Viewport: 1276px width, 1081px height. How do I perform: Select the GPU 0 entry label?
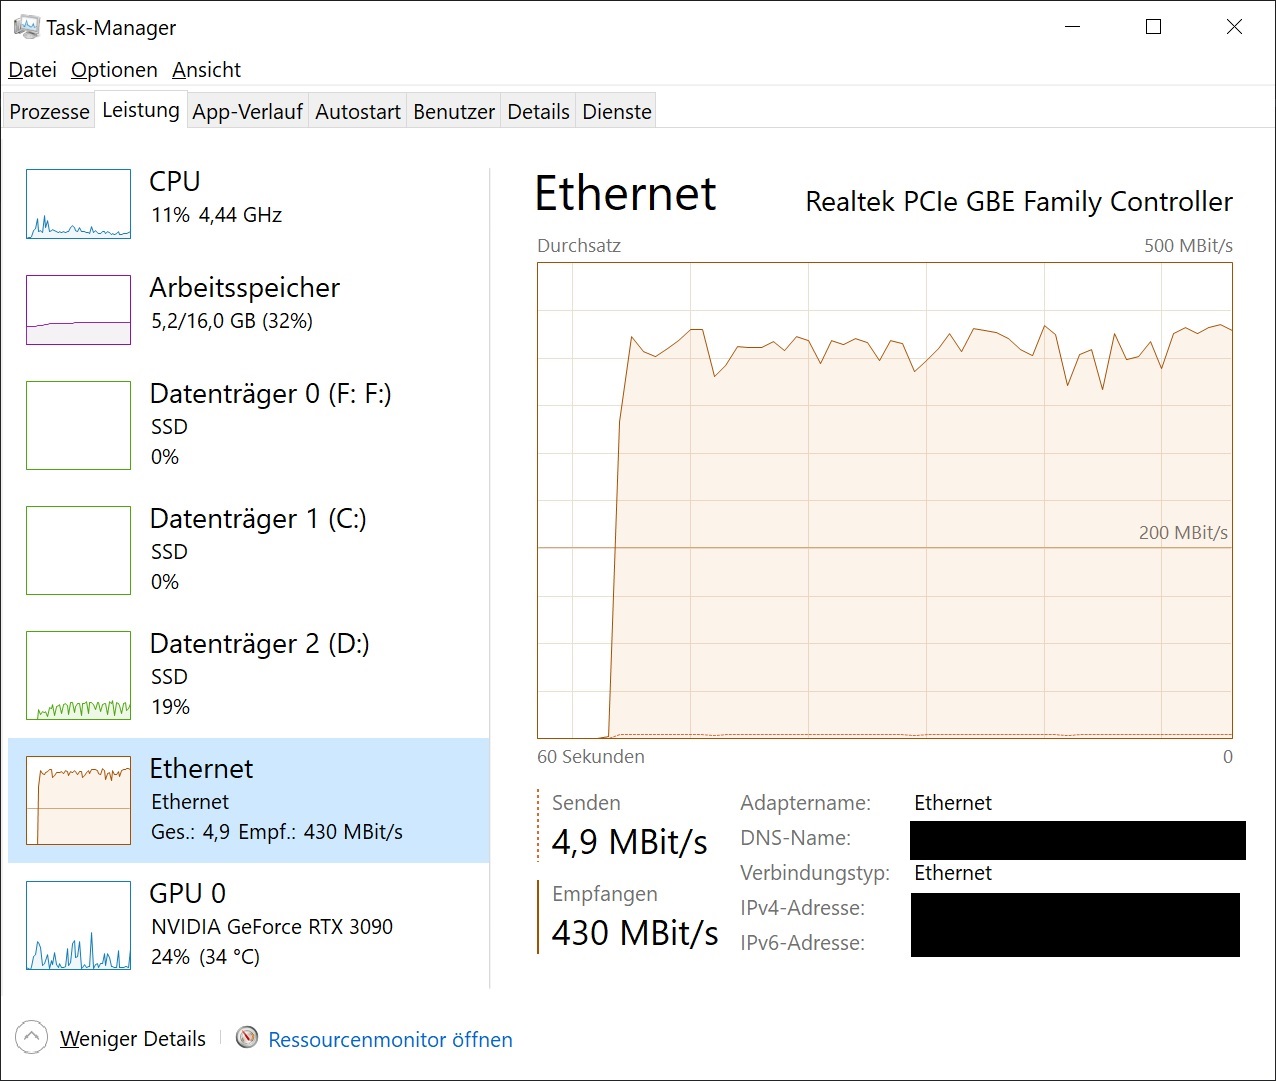click(188, 893)
